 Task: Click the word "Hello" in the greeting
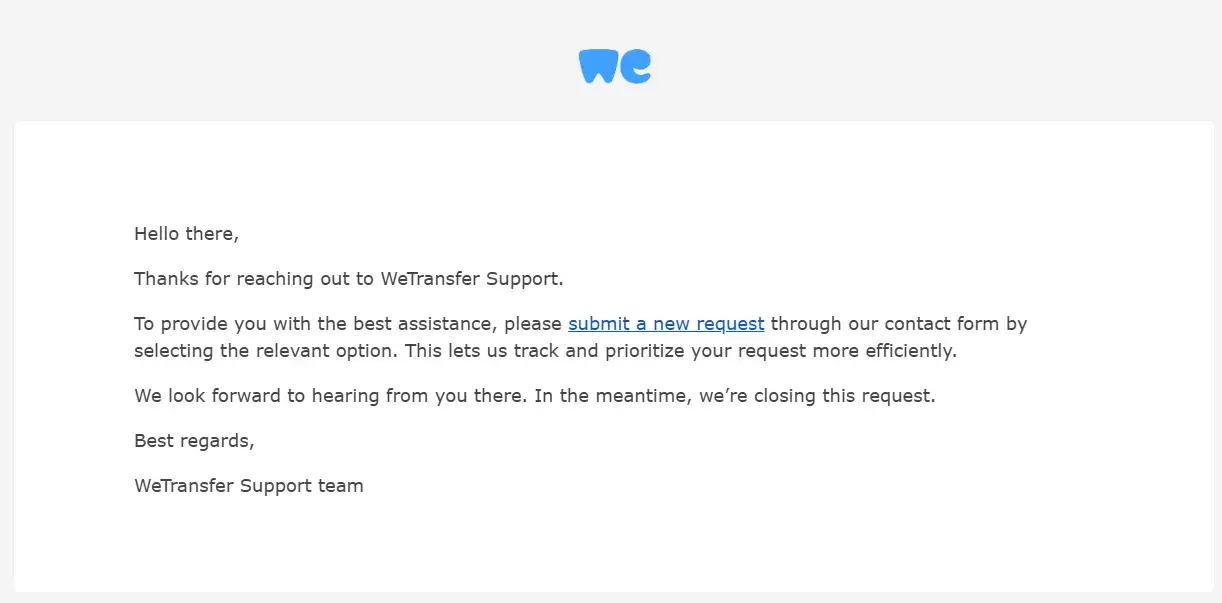tap(156, 234)
